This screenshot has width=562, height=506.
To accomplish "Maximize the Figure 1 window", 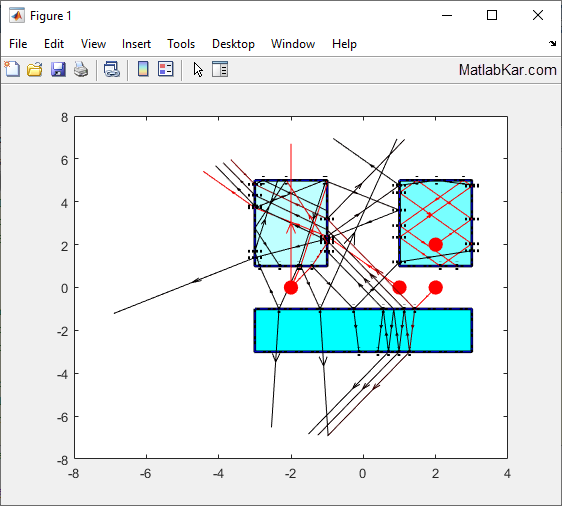I will pos(492,15).
